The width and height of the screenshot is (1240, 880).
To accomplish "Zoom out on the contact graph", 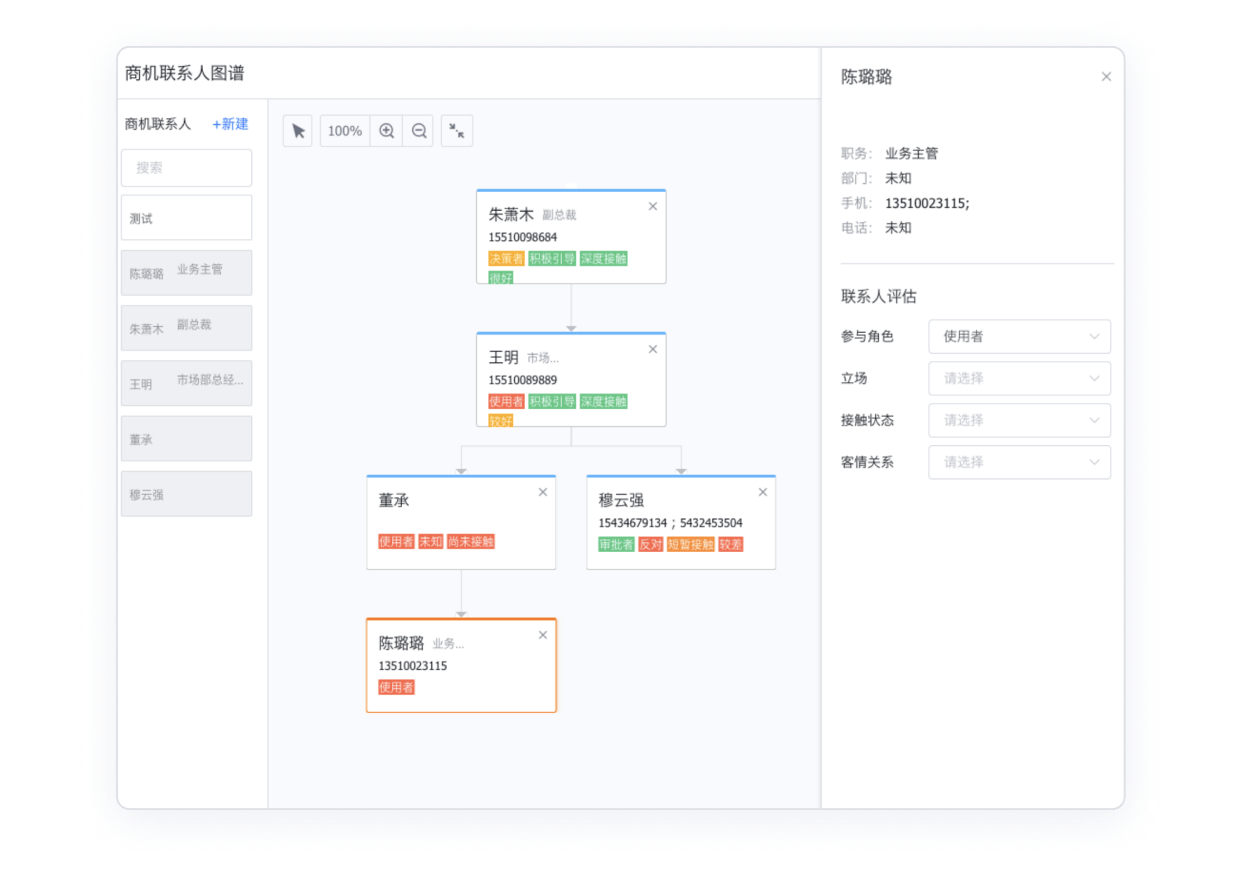I will 418,130.
